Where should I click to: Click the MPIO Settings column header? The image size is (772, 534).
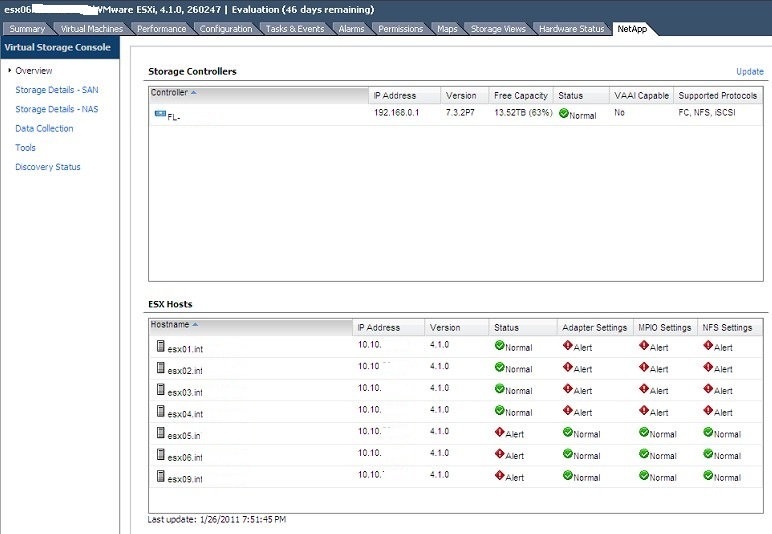point(665,327)
